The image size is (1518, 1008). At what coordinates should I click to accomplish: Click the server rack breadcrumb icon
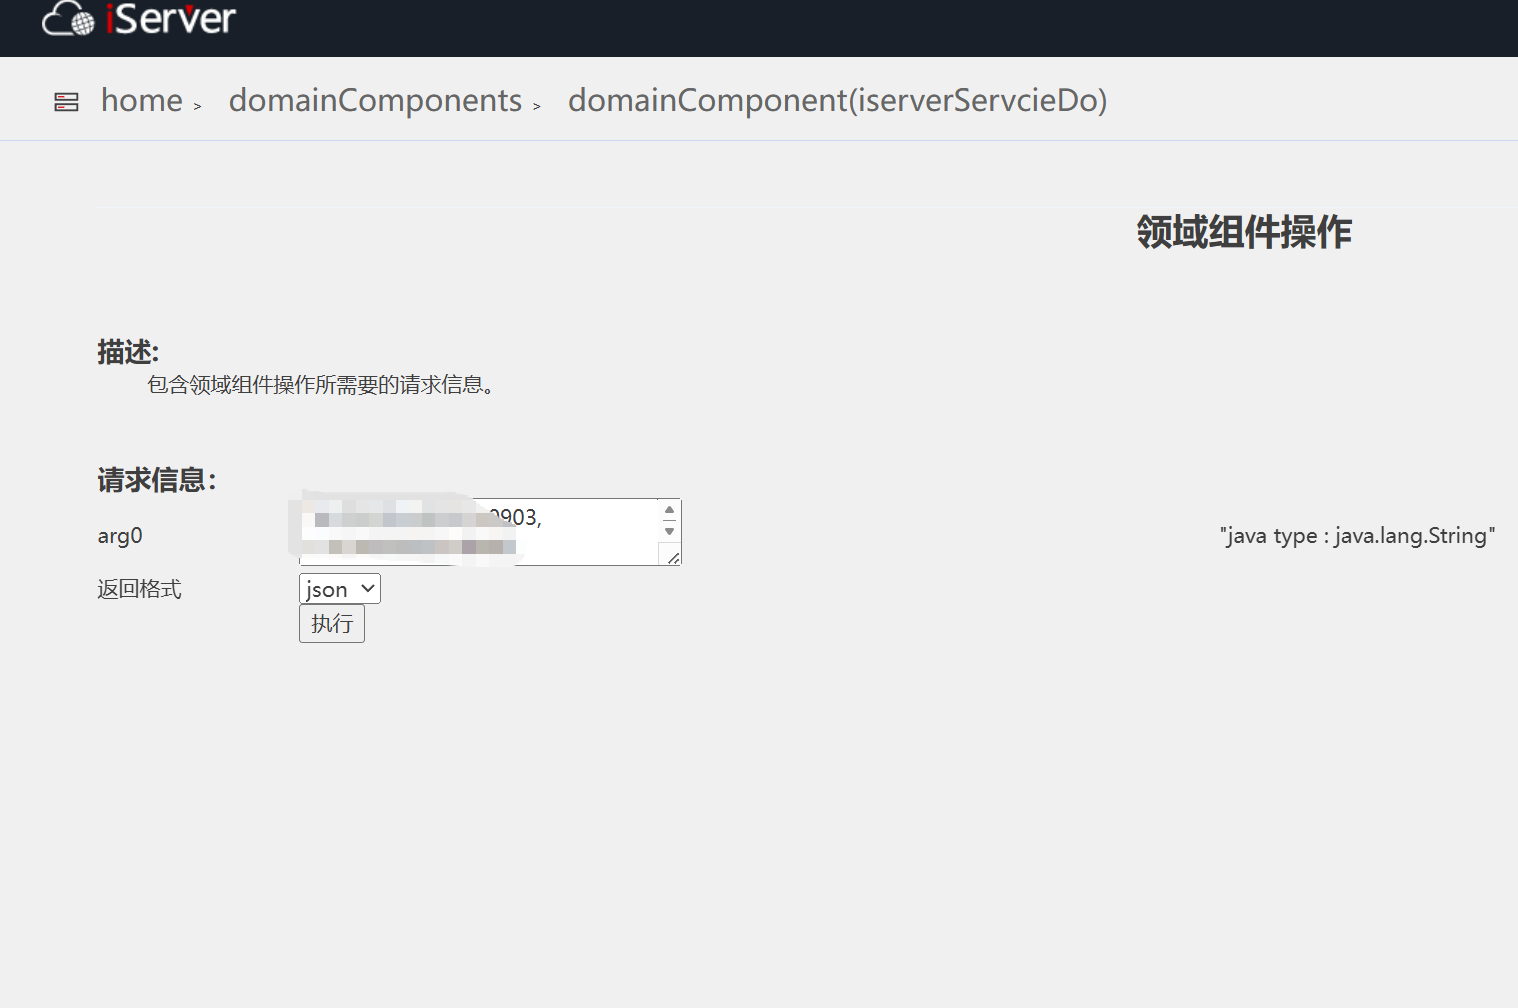(66, 102)
